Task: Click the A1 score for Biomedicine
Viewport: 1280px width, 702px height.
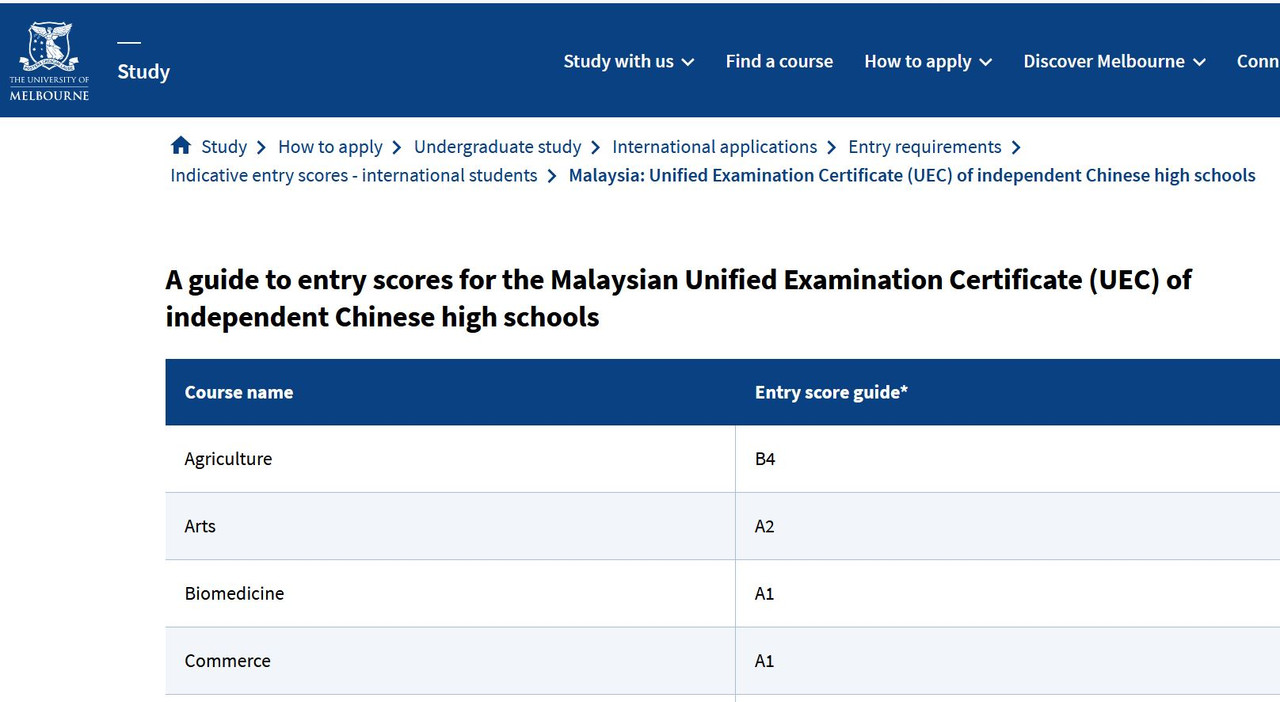Action: point(765,593)
